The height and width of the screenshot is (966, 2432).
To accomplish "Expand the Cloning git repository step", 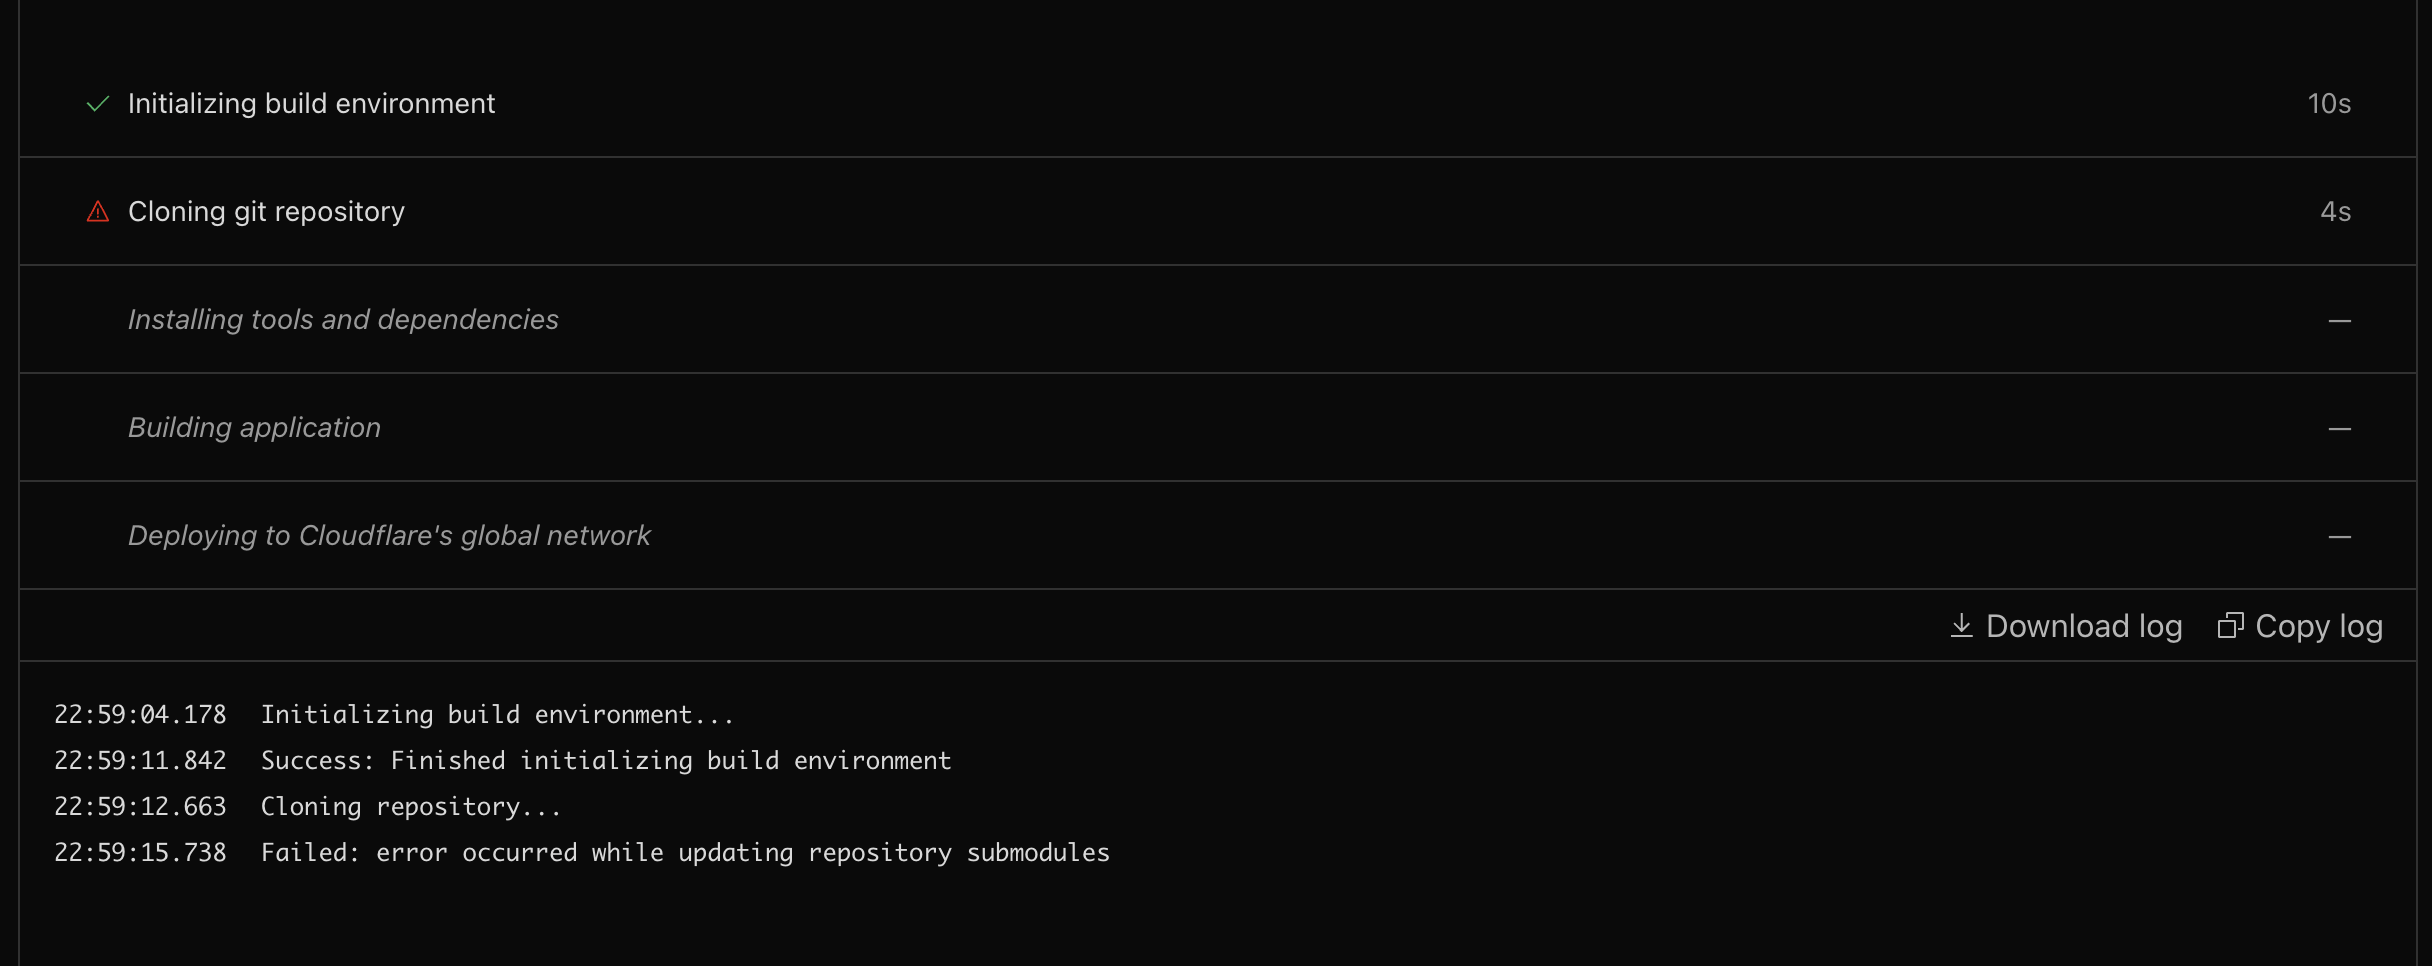I will click(1218, 212).
